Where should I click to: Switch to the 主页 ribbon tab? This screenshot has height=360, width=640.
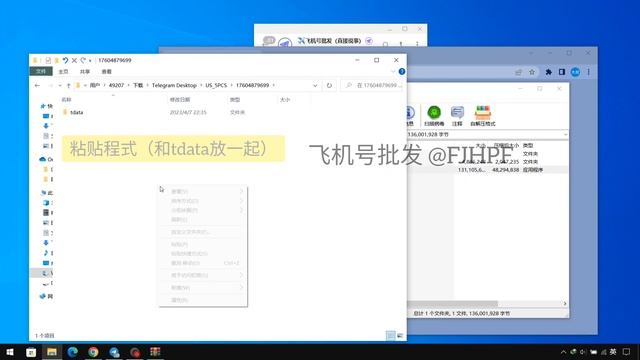tap(63, 71)
